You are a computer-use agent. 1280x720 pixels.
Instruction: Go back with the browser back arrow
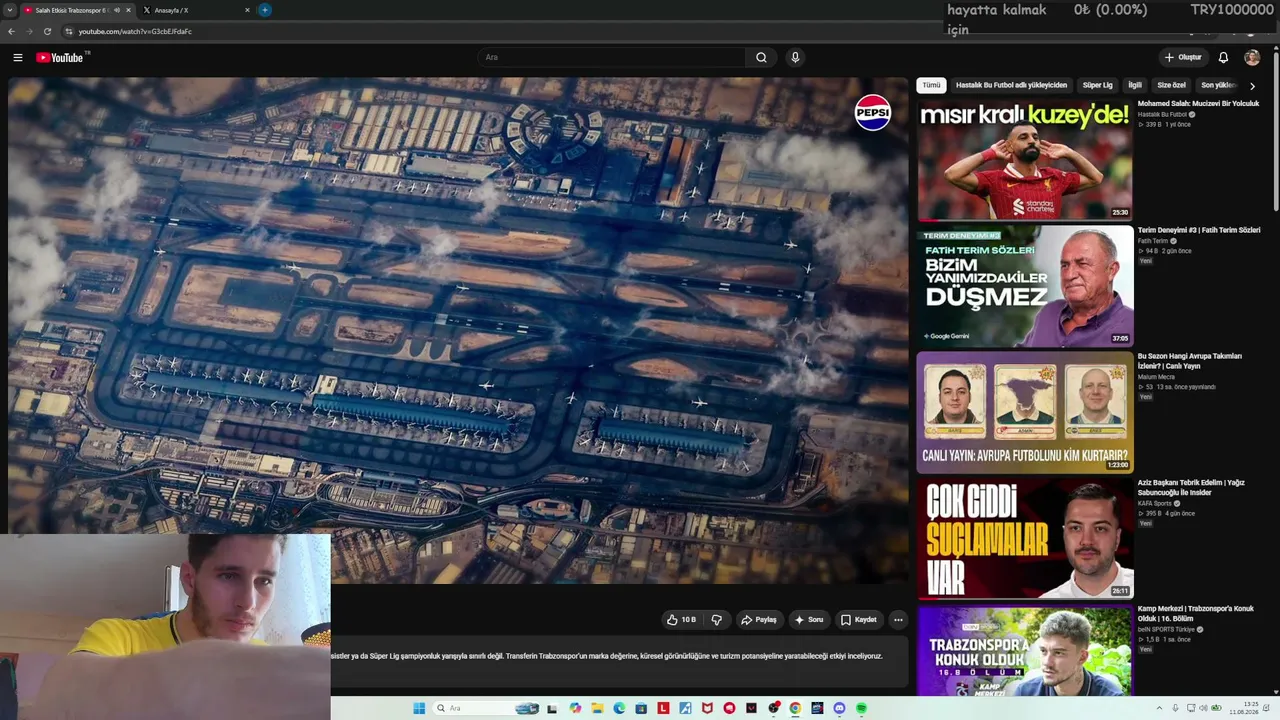tap(11, 31)
